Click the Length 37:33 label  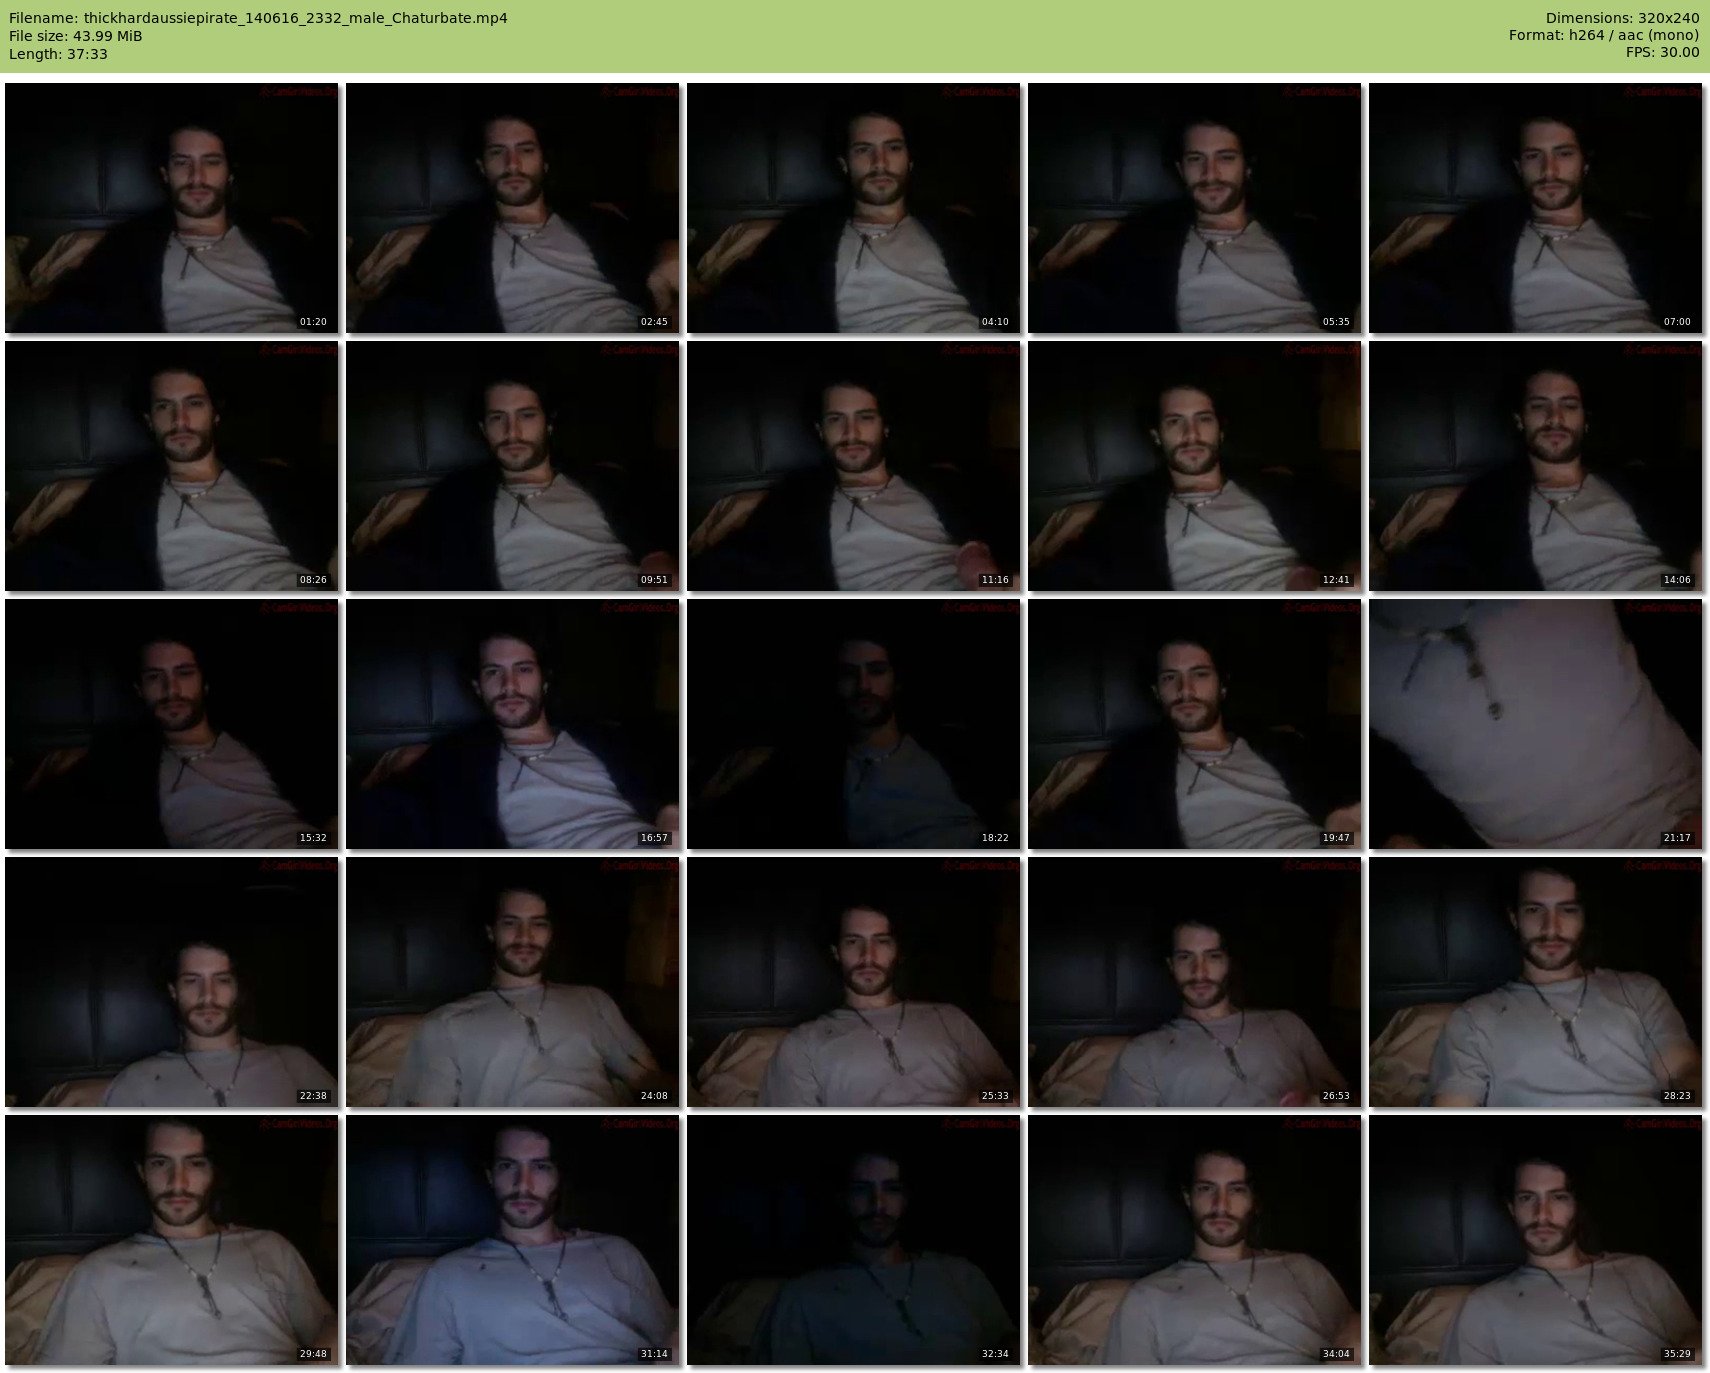click(x=58, y=54)
